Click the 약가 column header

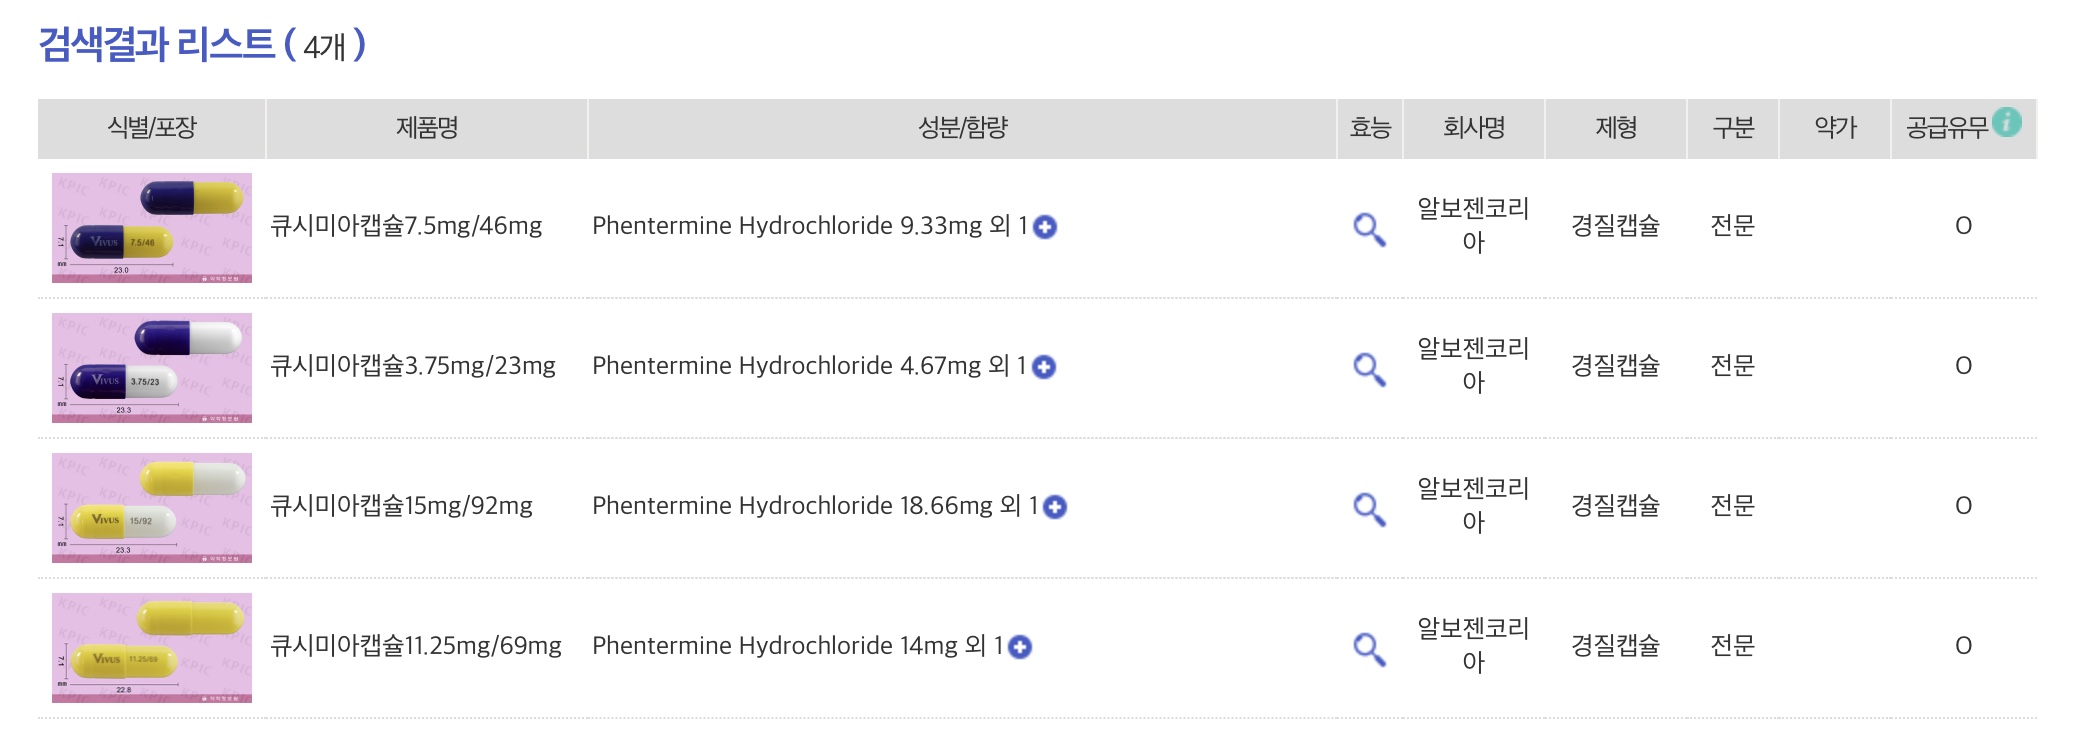click(1835, 128)
